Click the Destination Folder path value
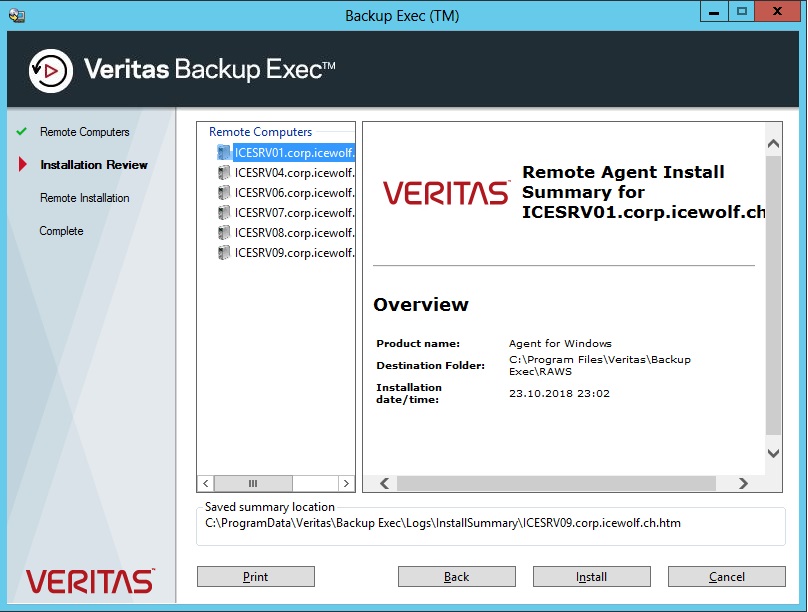808x612 pixels. click(600, 365)
